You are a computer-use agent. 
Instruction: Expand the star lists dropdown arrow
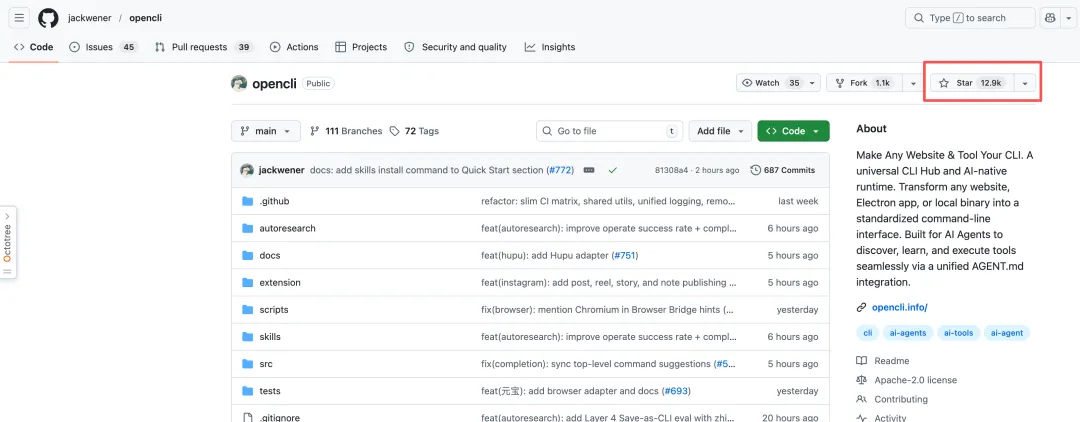coord(1025,83)
